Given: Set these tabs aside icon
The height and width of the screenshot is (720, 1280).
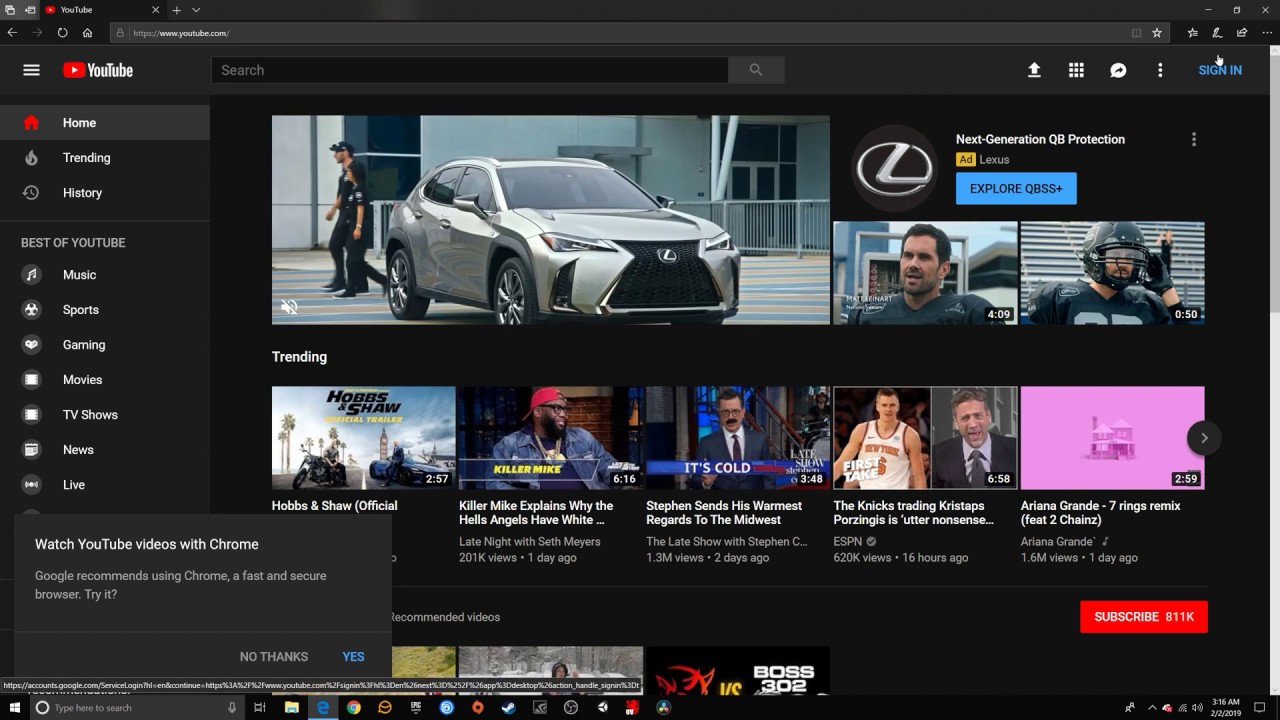Looking at the screenshot, I should pyautogui.click(x=29, y=10).
